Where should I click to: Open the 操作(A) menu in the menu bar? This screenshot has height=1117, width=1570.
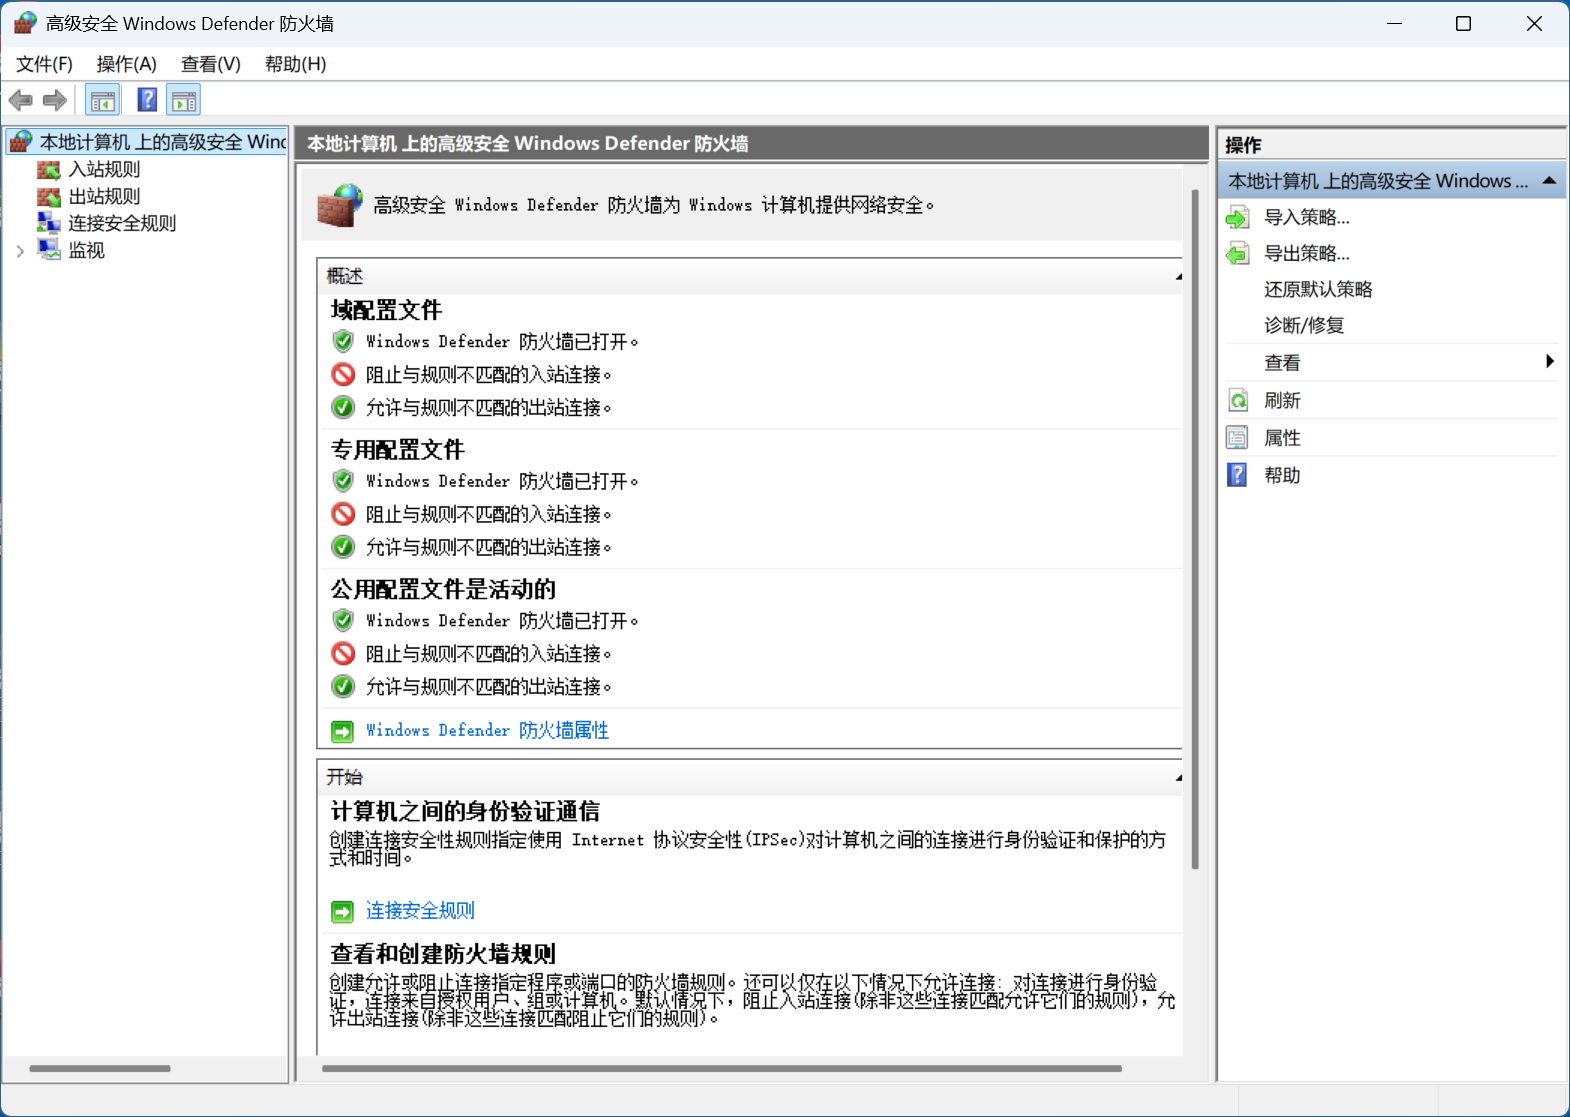[x=126, y=64]
